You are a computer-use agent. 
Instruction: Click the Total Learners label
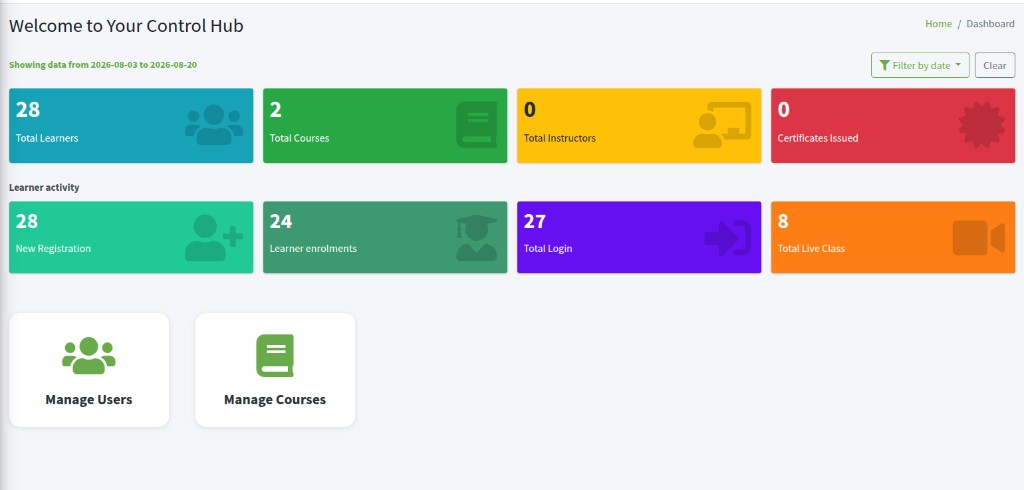[47, 138]
